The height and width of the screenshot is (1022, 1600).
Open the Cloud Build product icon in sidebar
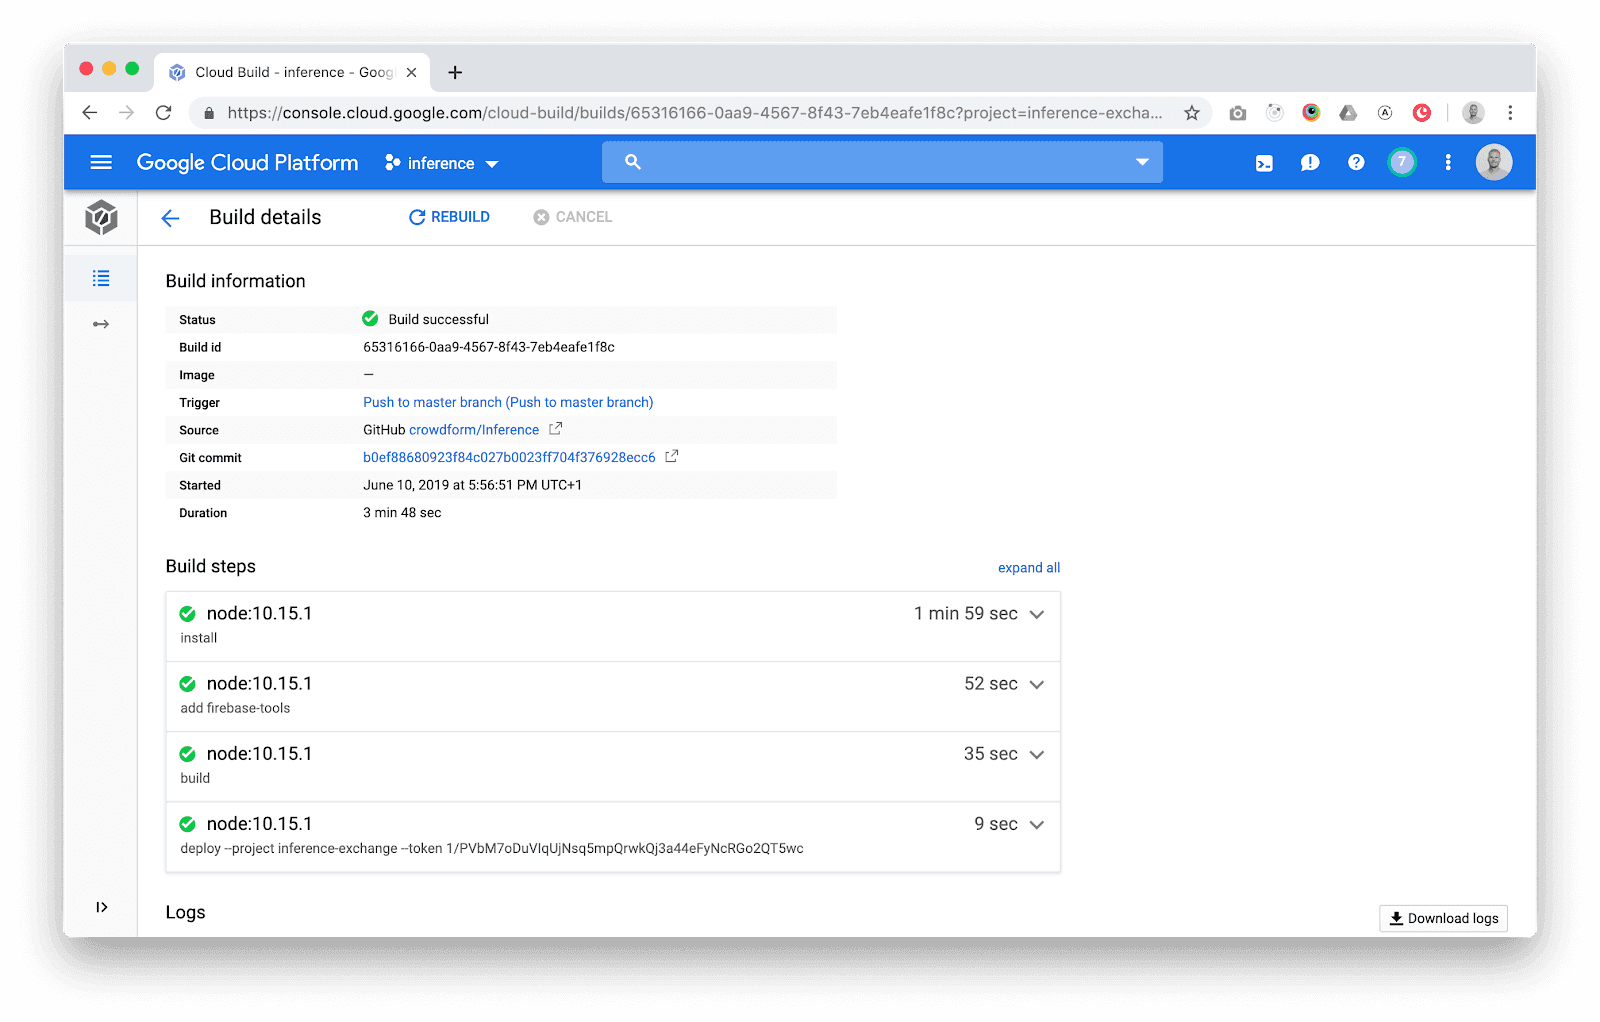(101, 217)
